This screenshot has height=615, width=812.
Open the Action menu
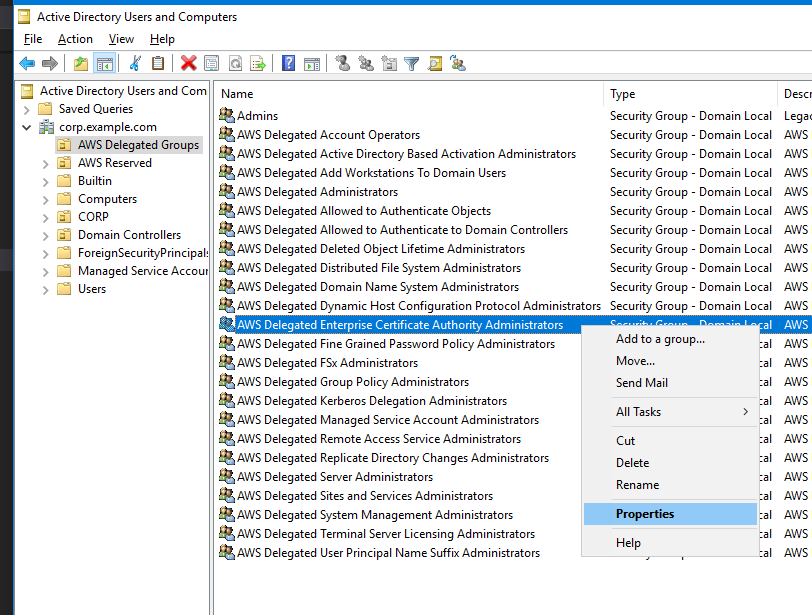75,39
